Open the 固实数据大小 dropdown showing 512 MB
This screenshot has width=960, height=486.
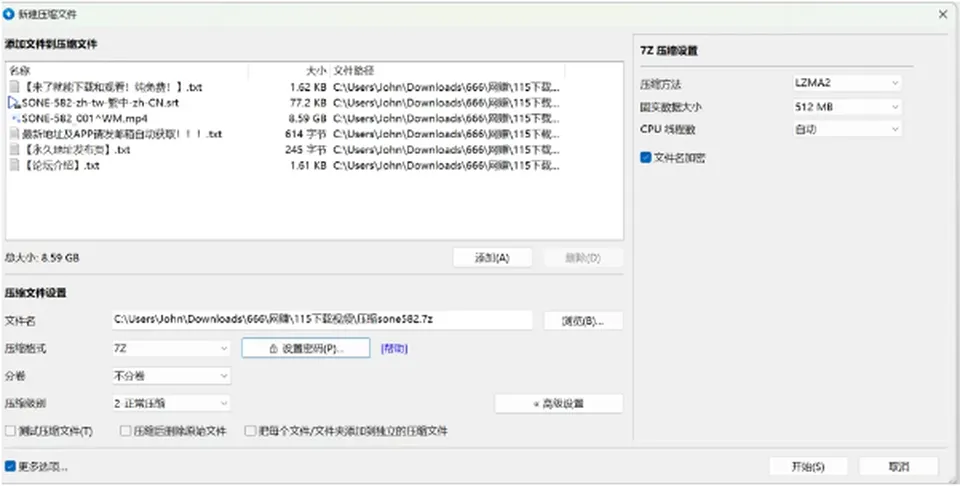[x=847, y=107]
